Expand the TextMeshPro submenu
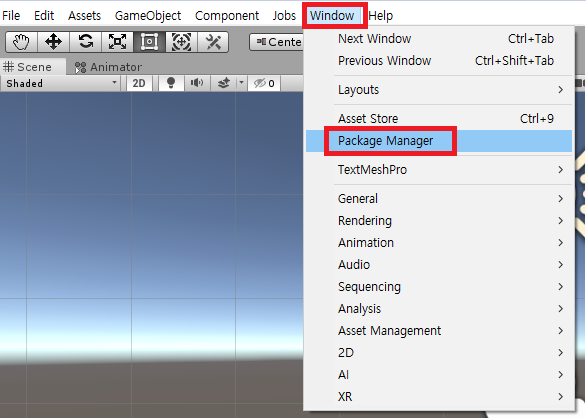This screenshot has width=586, height=418. pyautogui.click(x=439, y=170)
